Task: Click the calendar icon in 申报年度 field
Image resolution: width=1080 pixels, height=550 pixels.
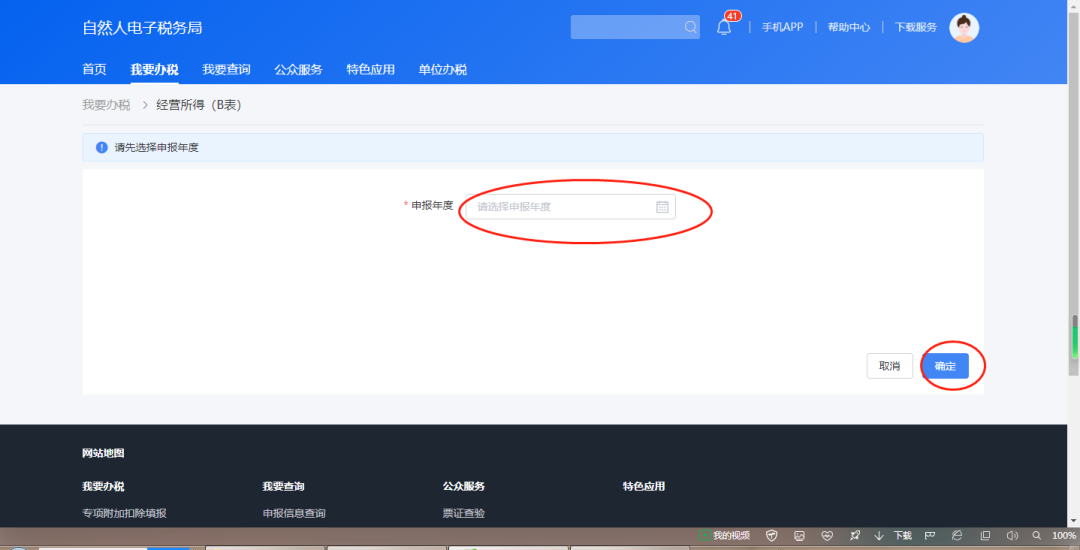Action: point(662,207)
